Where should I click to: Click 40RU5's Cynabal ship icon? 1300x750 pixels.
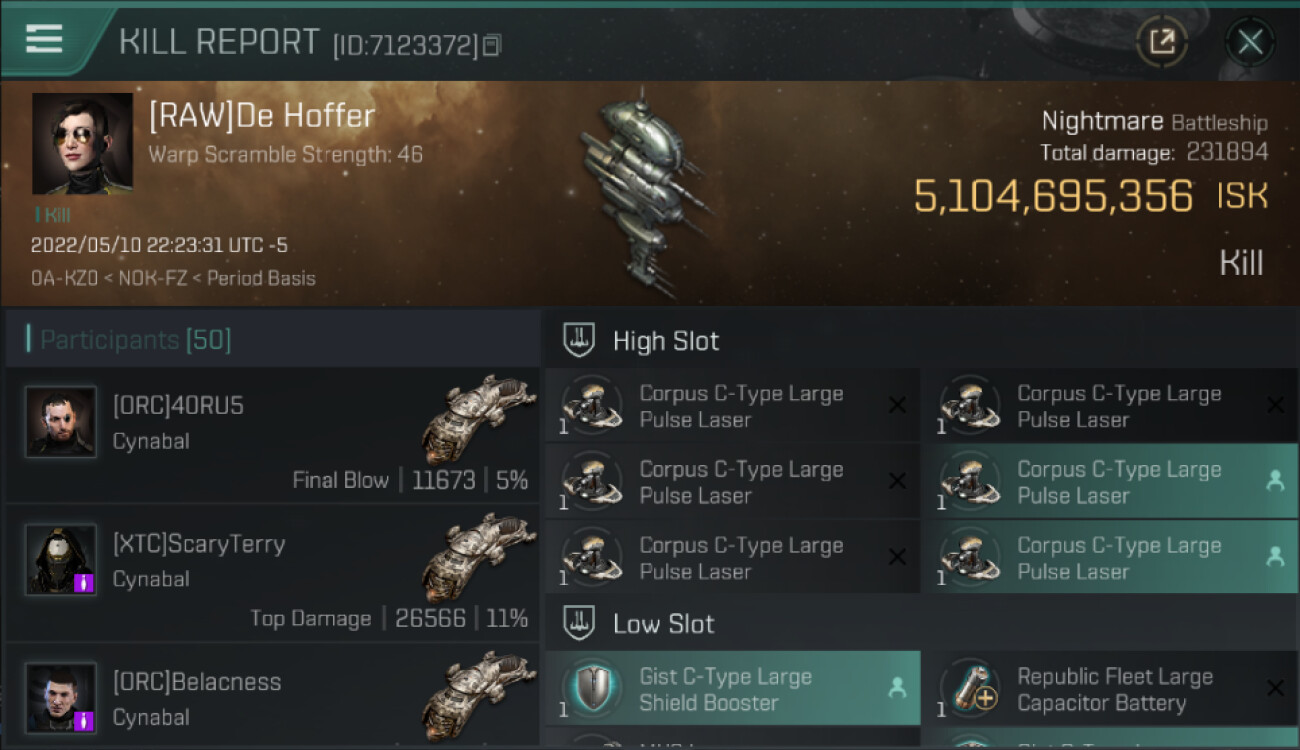pyautogui.click(x=478, y=418)
